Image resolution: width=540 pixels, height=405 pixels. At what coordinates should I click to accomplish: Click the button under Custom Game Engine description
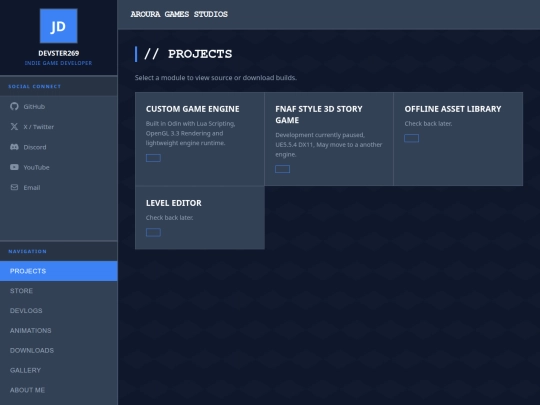click(153, 158)
